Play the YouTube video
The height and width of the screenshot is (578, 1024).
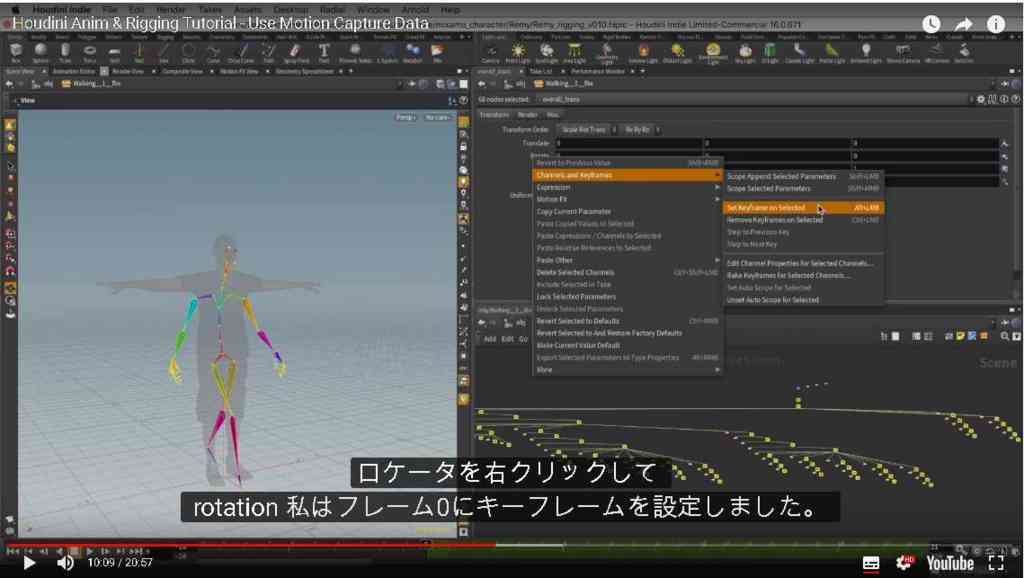(29, 562)
